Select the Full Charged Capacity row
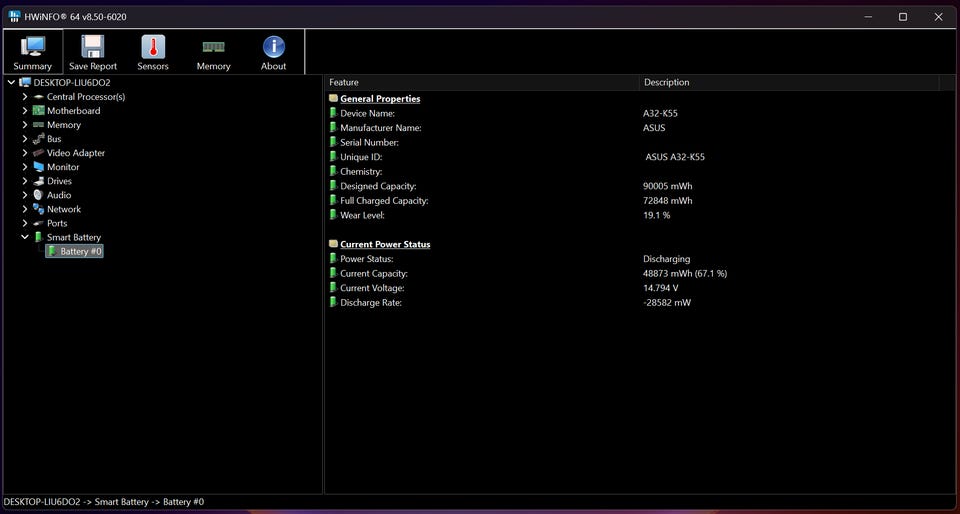The height and width of the screenshot is (514, 960). pos(640,201)
